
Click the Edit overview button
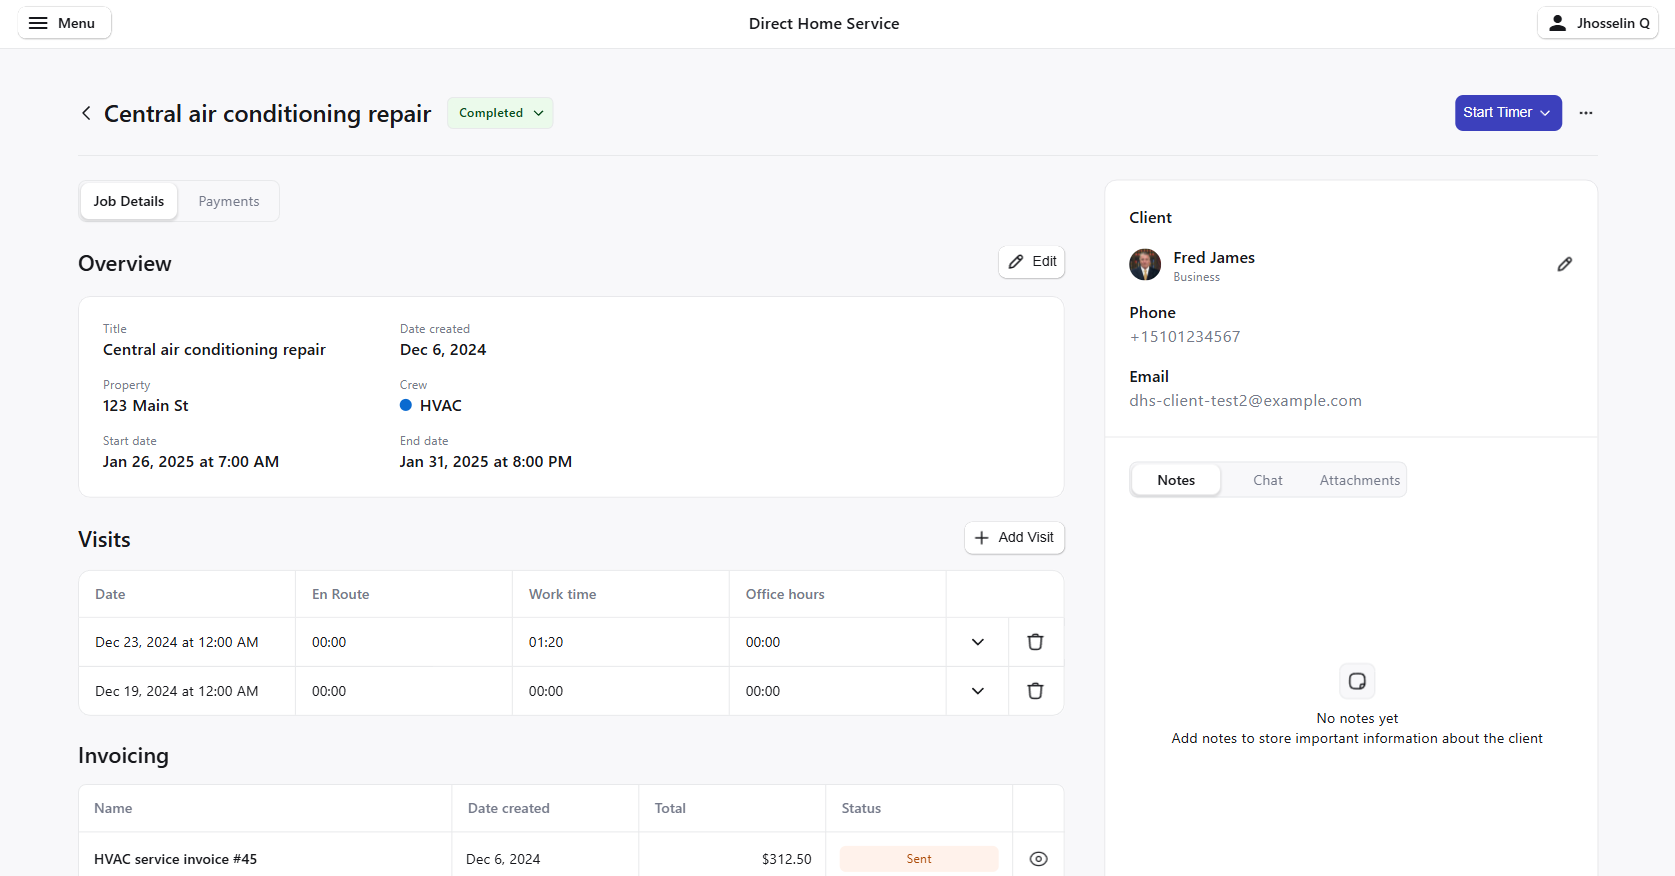[x=1031, y=262]
